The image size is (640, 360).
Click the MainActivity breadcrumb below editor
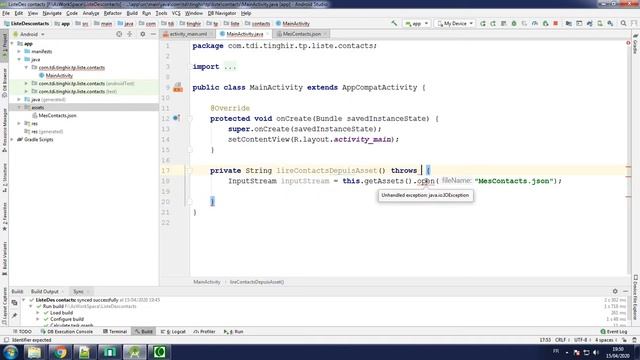tap(207, 282)
